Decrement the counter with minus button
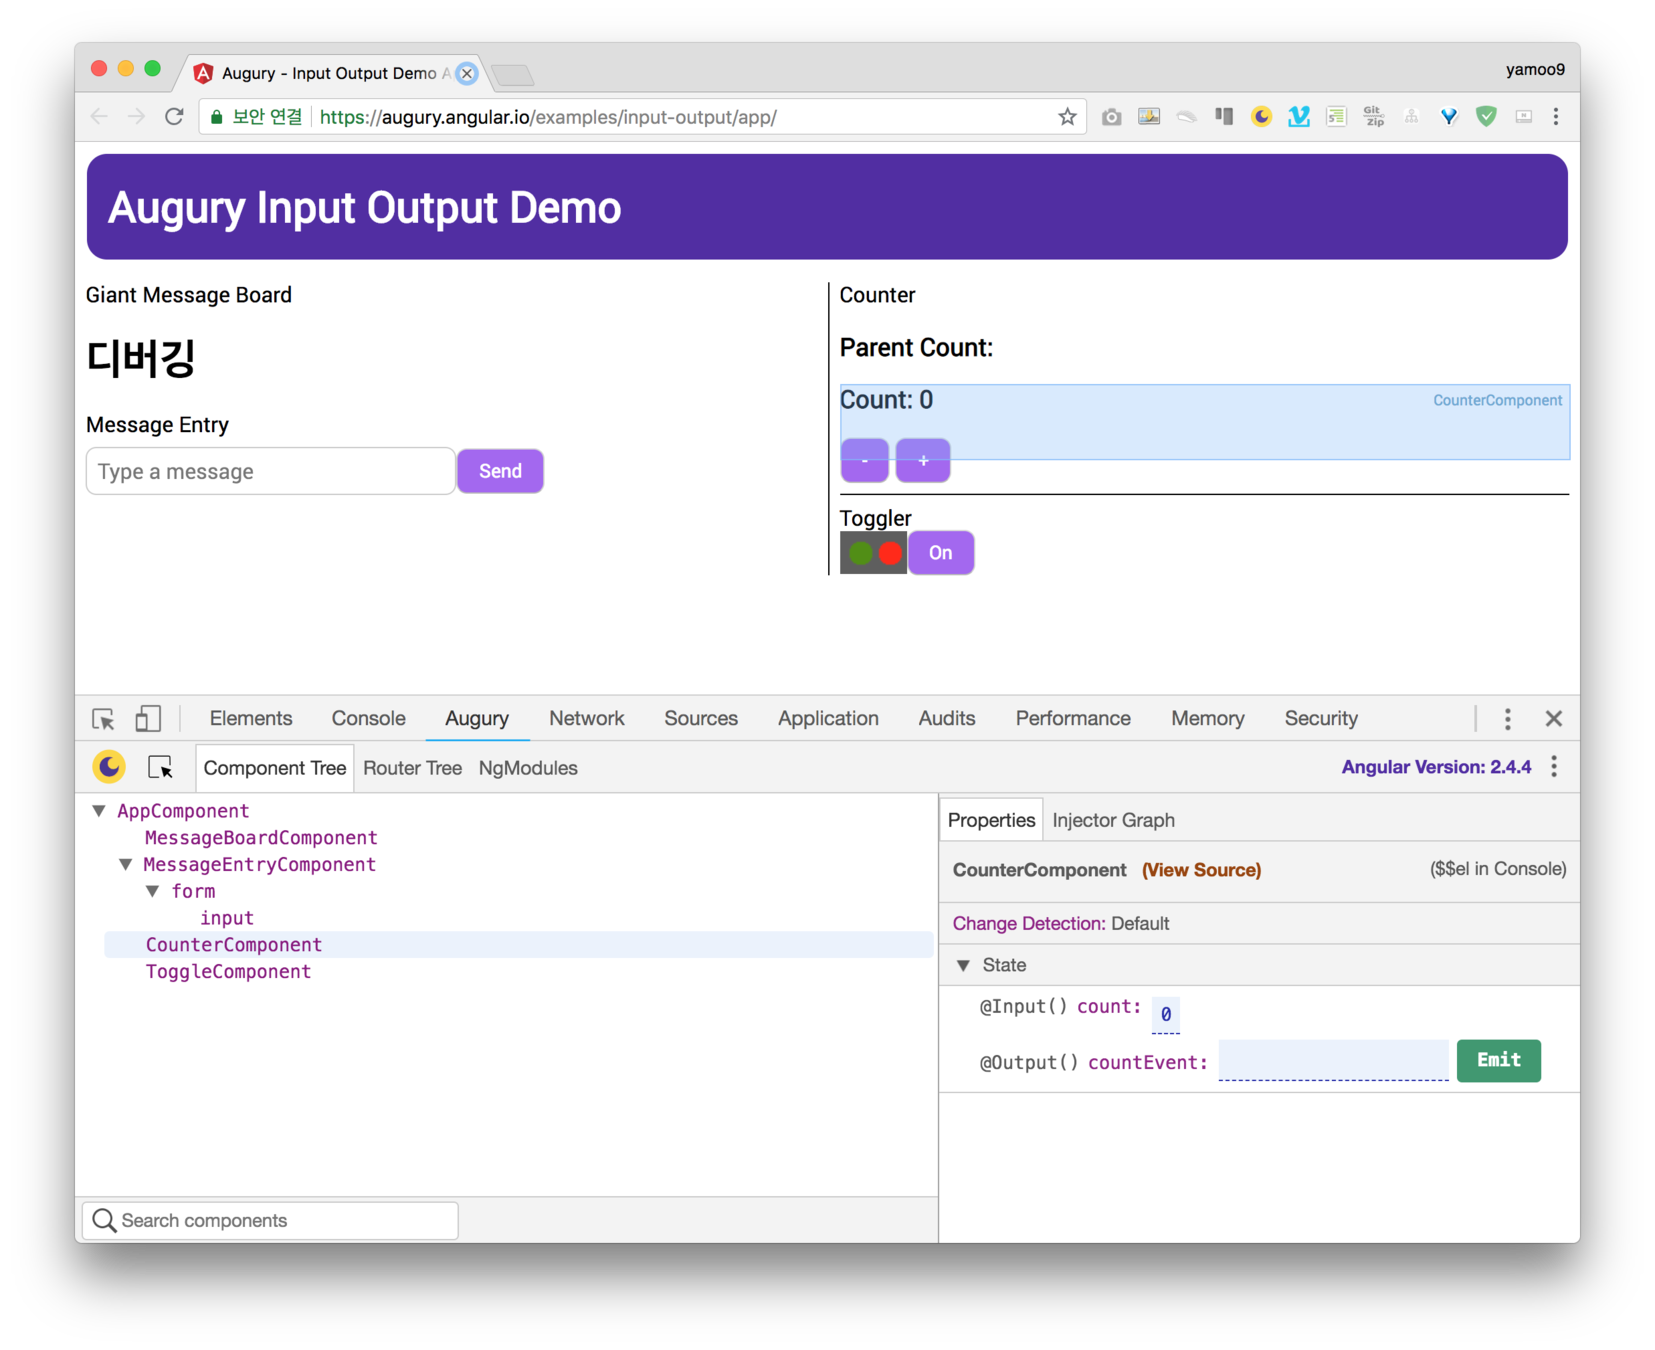Screen dimensions: 1655x1350 click(864, 460)
